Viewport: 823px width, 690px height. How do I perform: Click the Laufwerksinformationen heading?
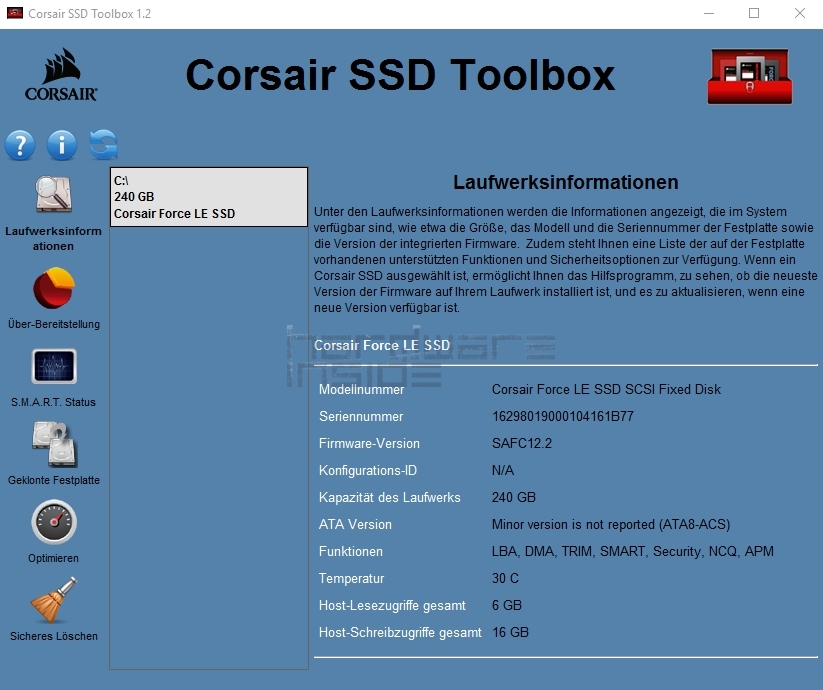click(x=565, y=182)
